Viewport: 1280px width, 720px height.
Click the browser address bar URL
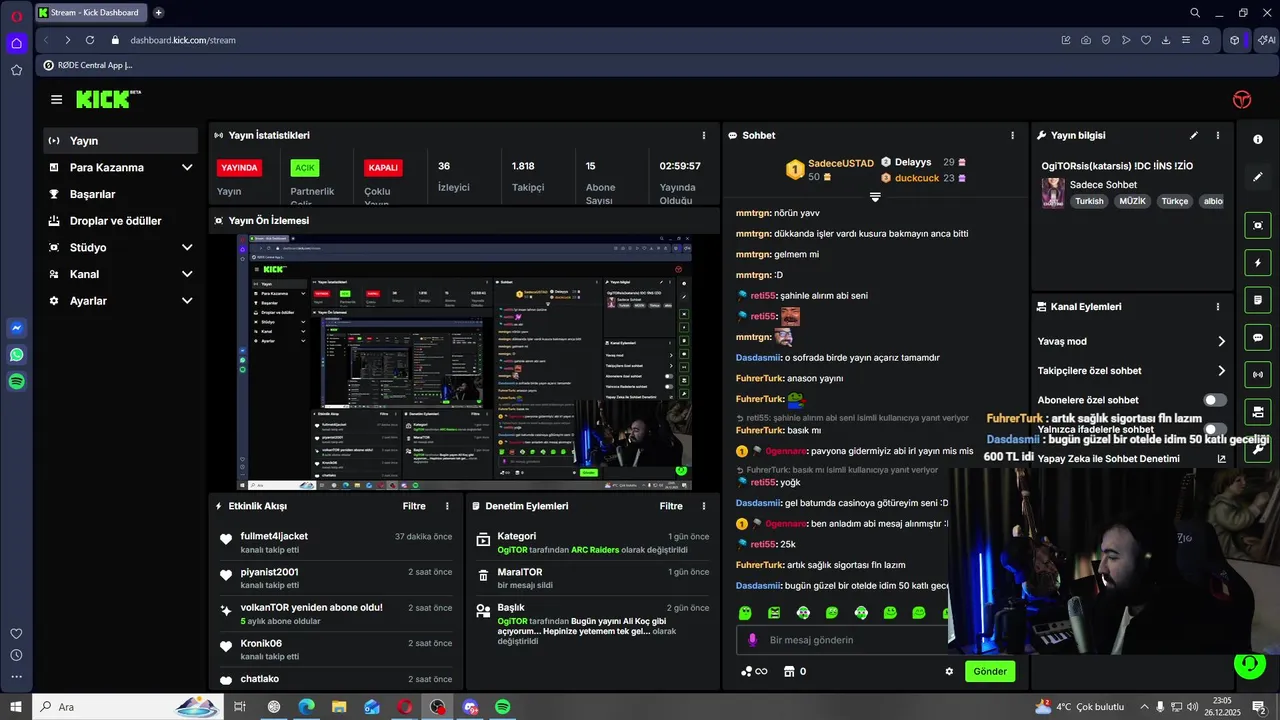point(183,40)
